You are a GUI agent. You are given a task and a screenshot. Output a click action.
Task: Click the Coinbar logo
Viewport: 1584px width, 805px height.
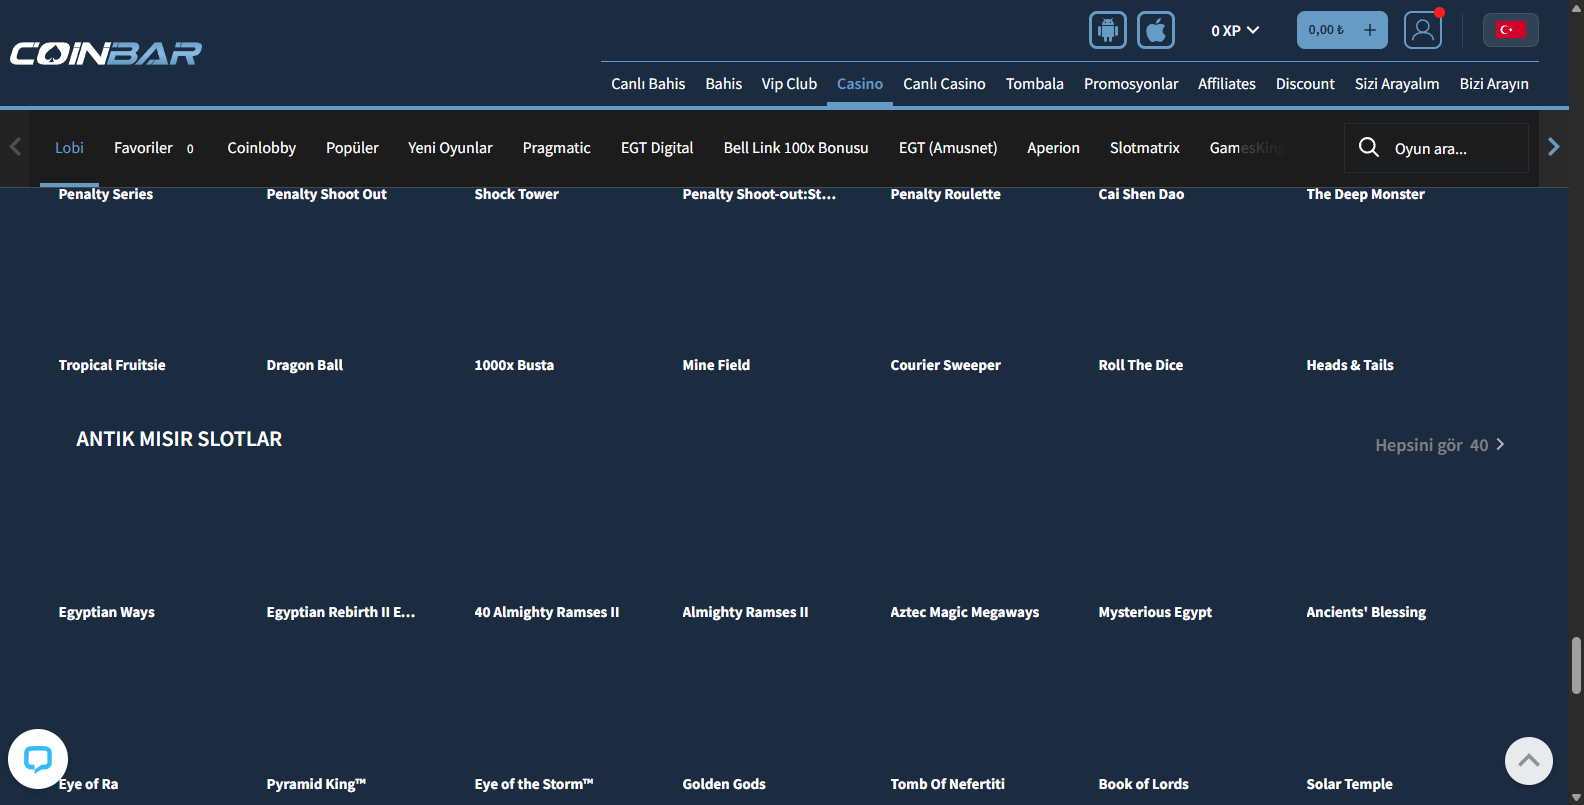(106, 53)
